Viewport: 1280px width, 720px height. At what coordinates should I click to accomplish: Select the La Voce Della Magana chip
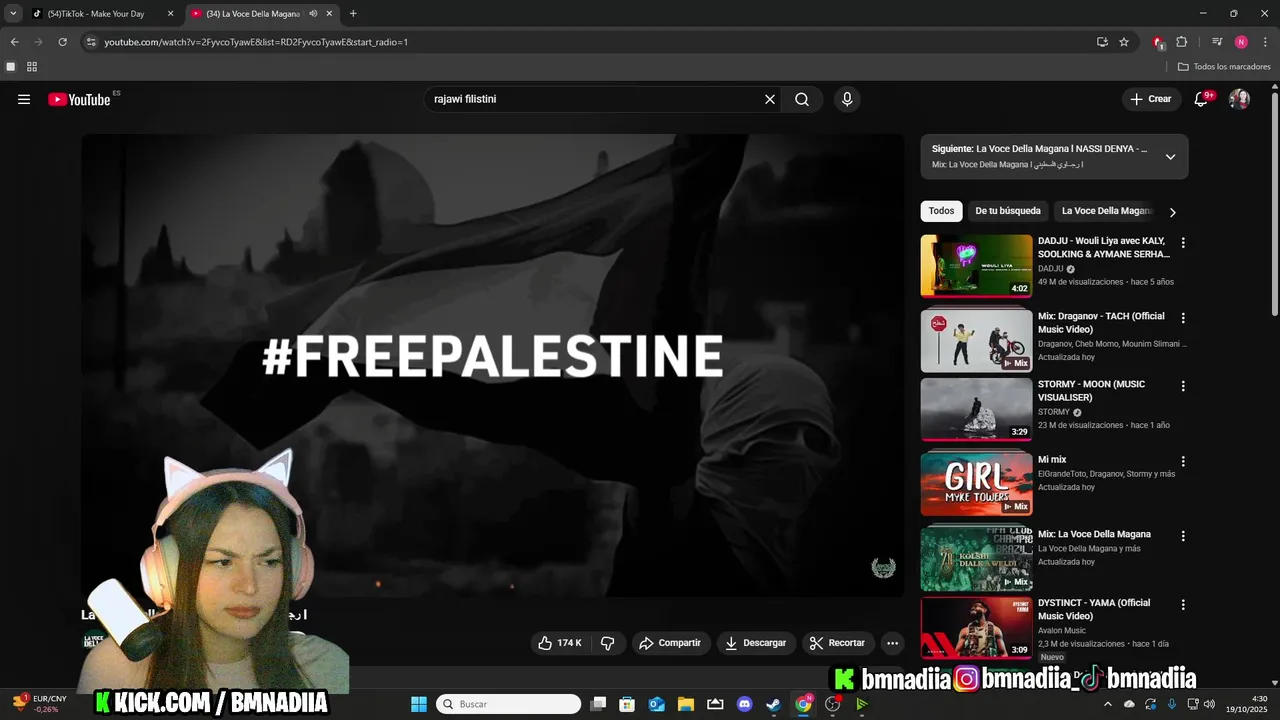coord(1107,211)
